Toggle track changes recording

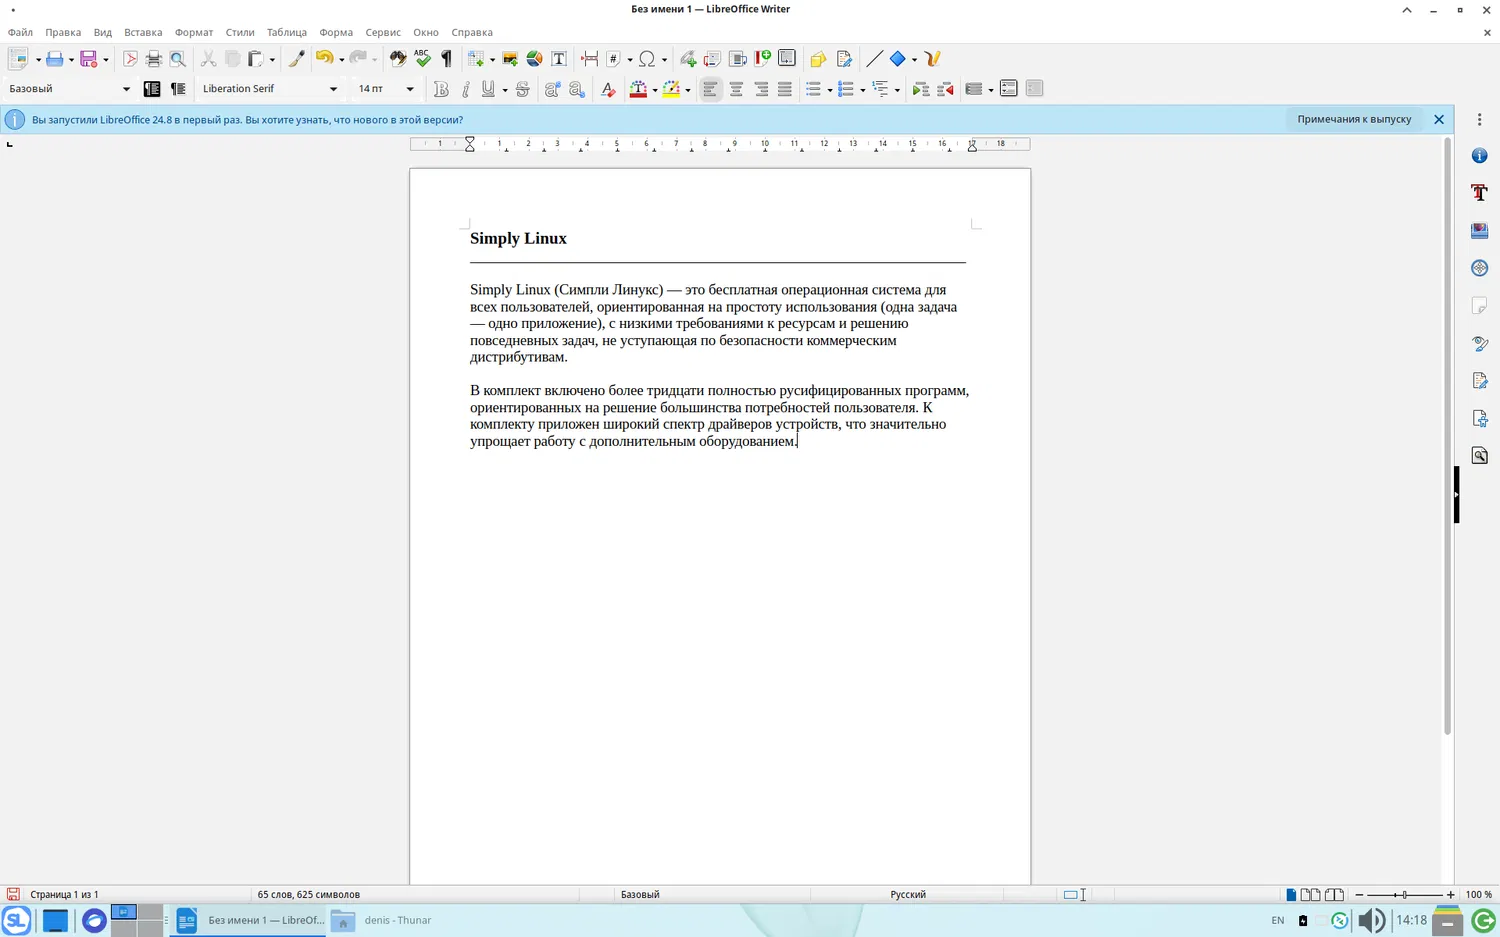coord(844,59)
